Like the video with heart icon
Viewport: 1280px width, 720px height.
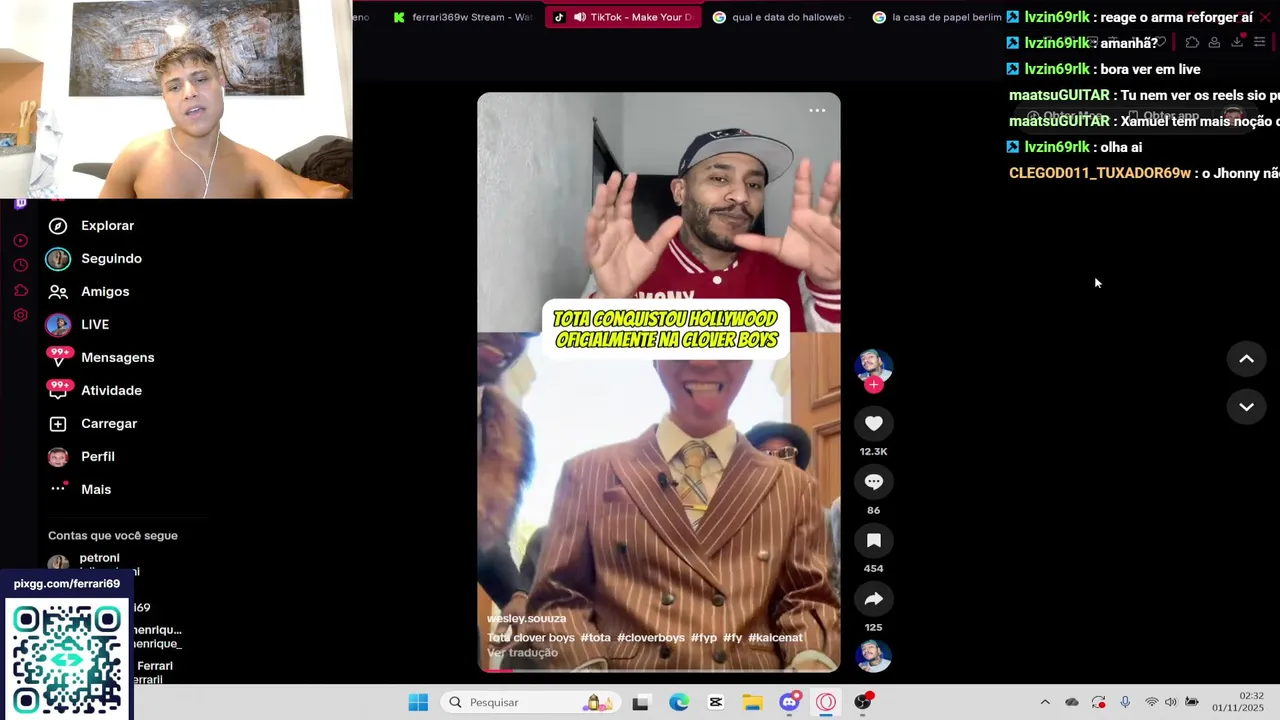(x=873, y=424)
